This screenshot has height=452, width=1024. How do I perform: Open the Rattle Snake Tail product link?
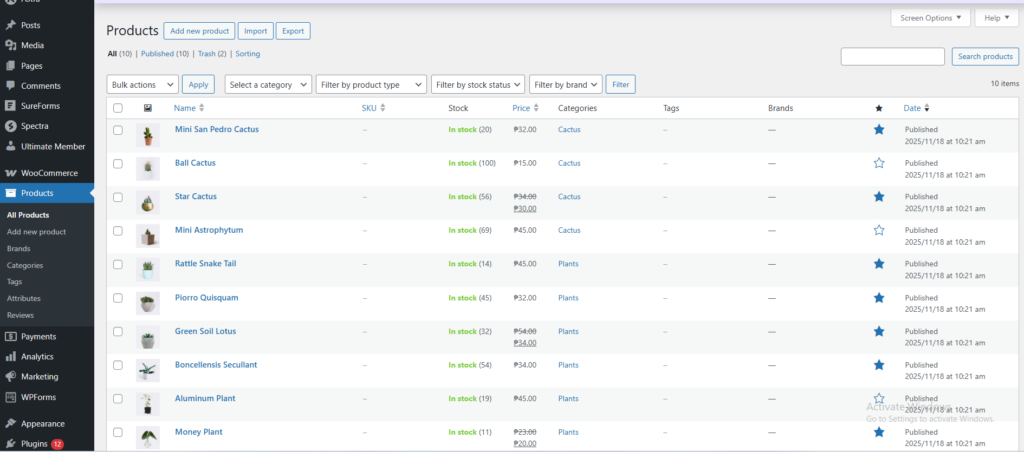[205, 264]
